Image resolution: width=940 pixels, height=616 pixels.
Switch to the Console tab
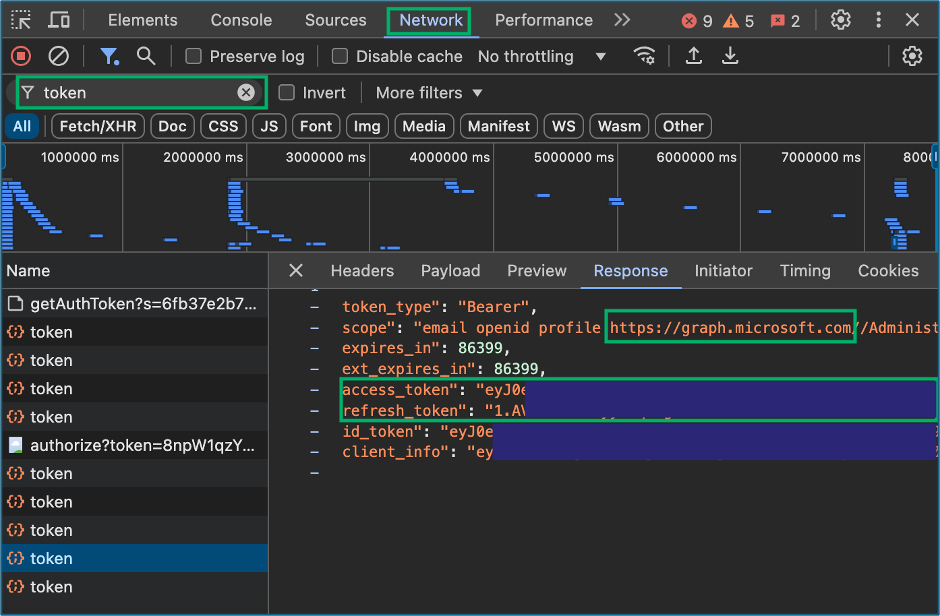coord(241,20)
